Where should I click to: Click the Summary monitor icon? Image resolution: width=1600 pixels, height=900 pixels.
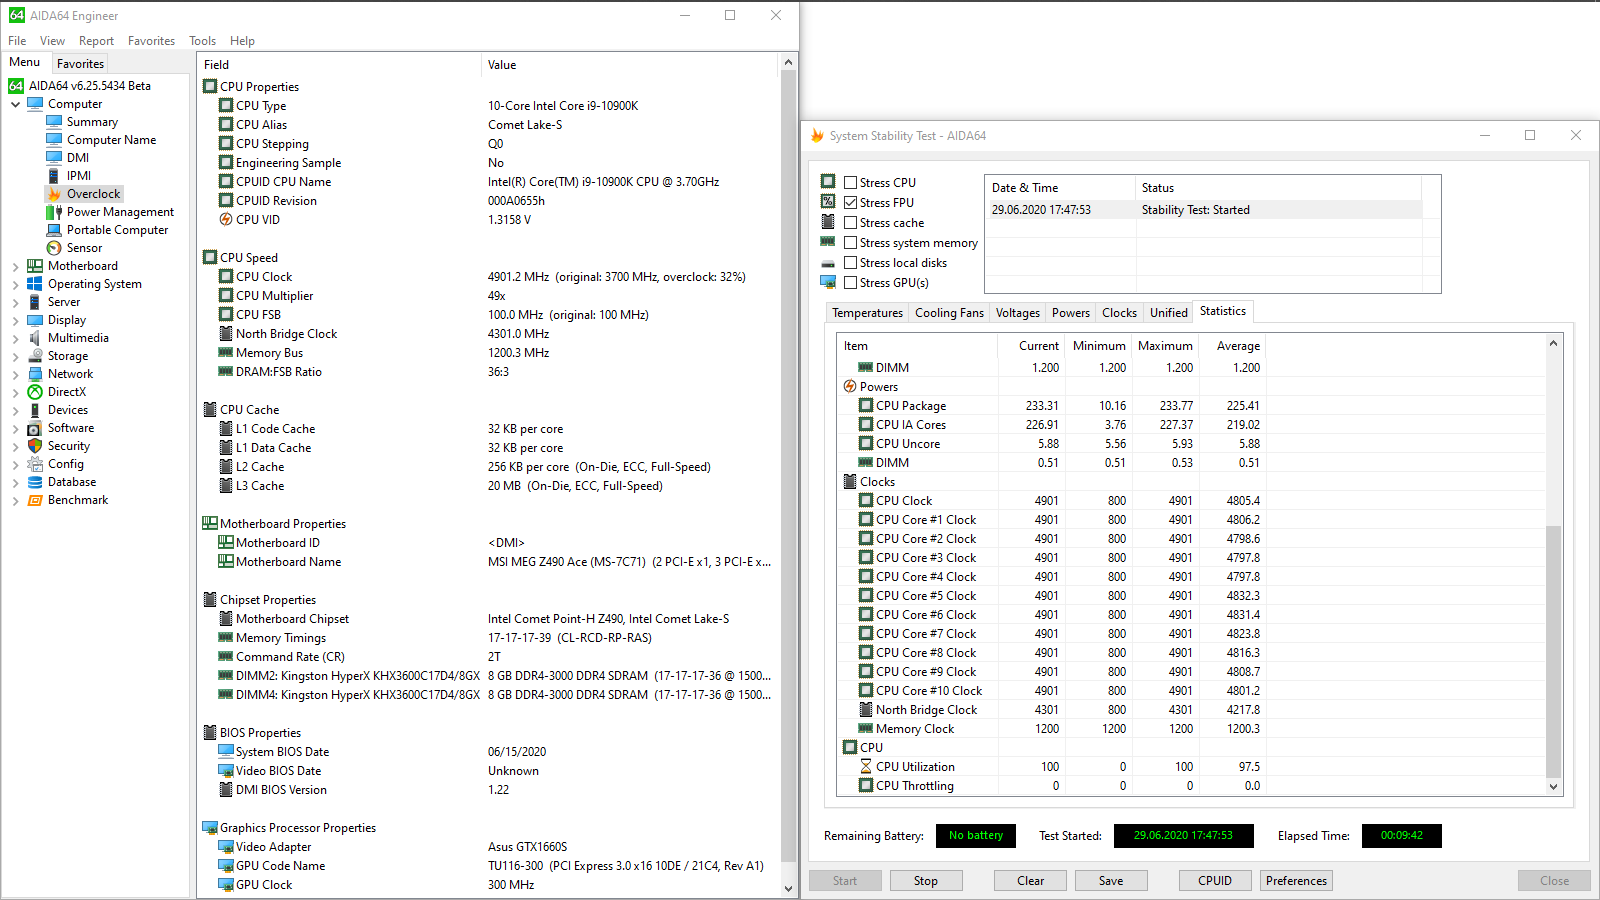click(x=54, y=122)
